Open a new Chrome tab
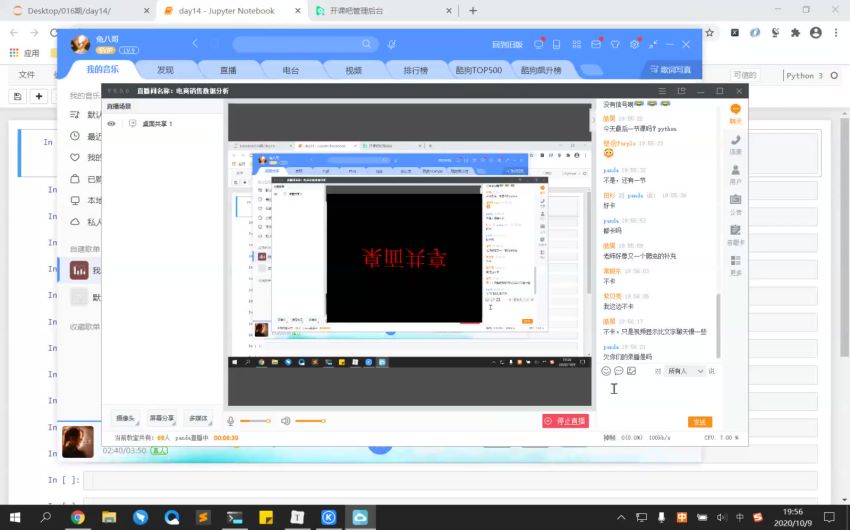Viewport: 850px width, 530px height. pyautogui.click(x=473, y=11)
